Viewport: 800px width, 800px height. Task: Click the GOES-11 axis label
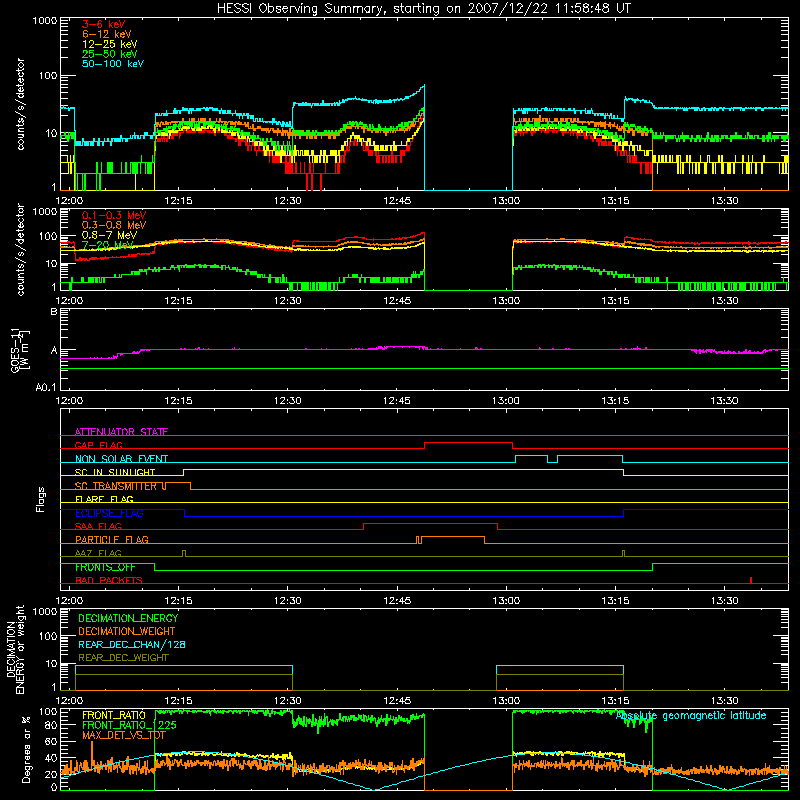[x=20, y=350]
